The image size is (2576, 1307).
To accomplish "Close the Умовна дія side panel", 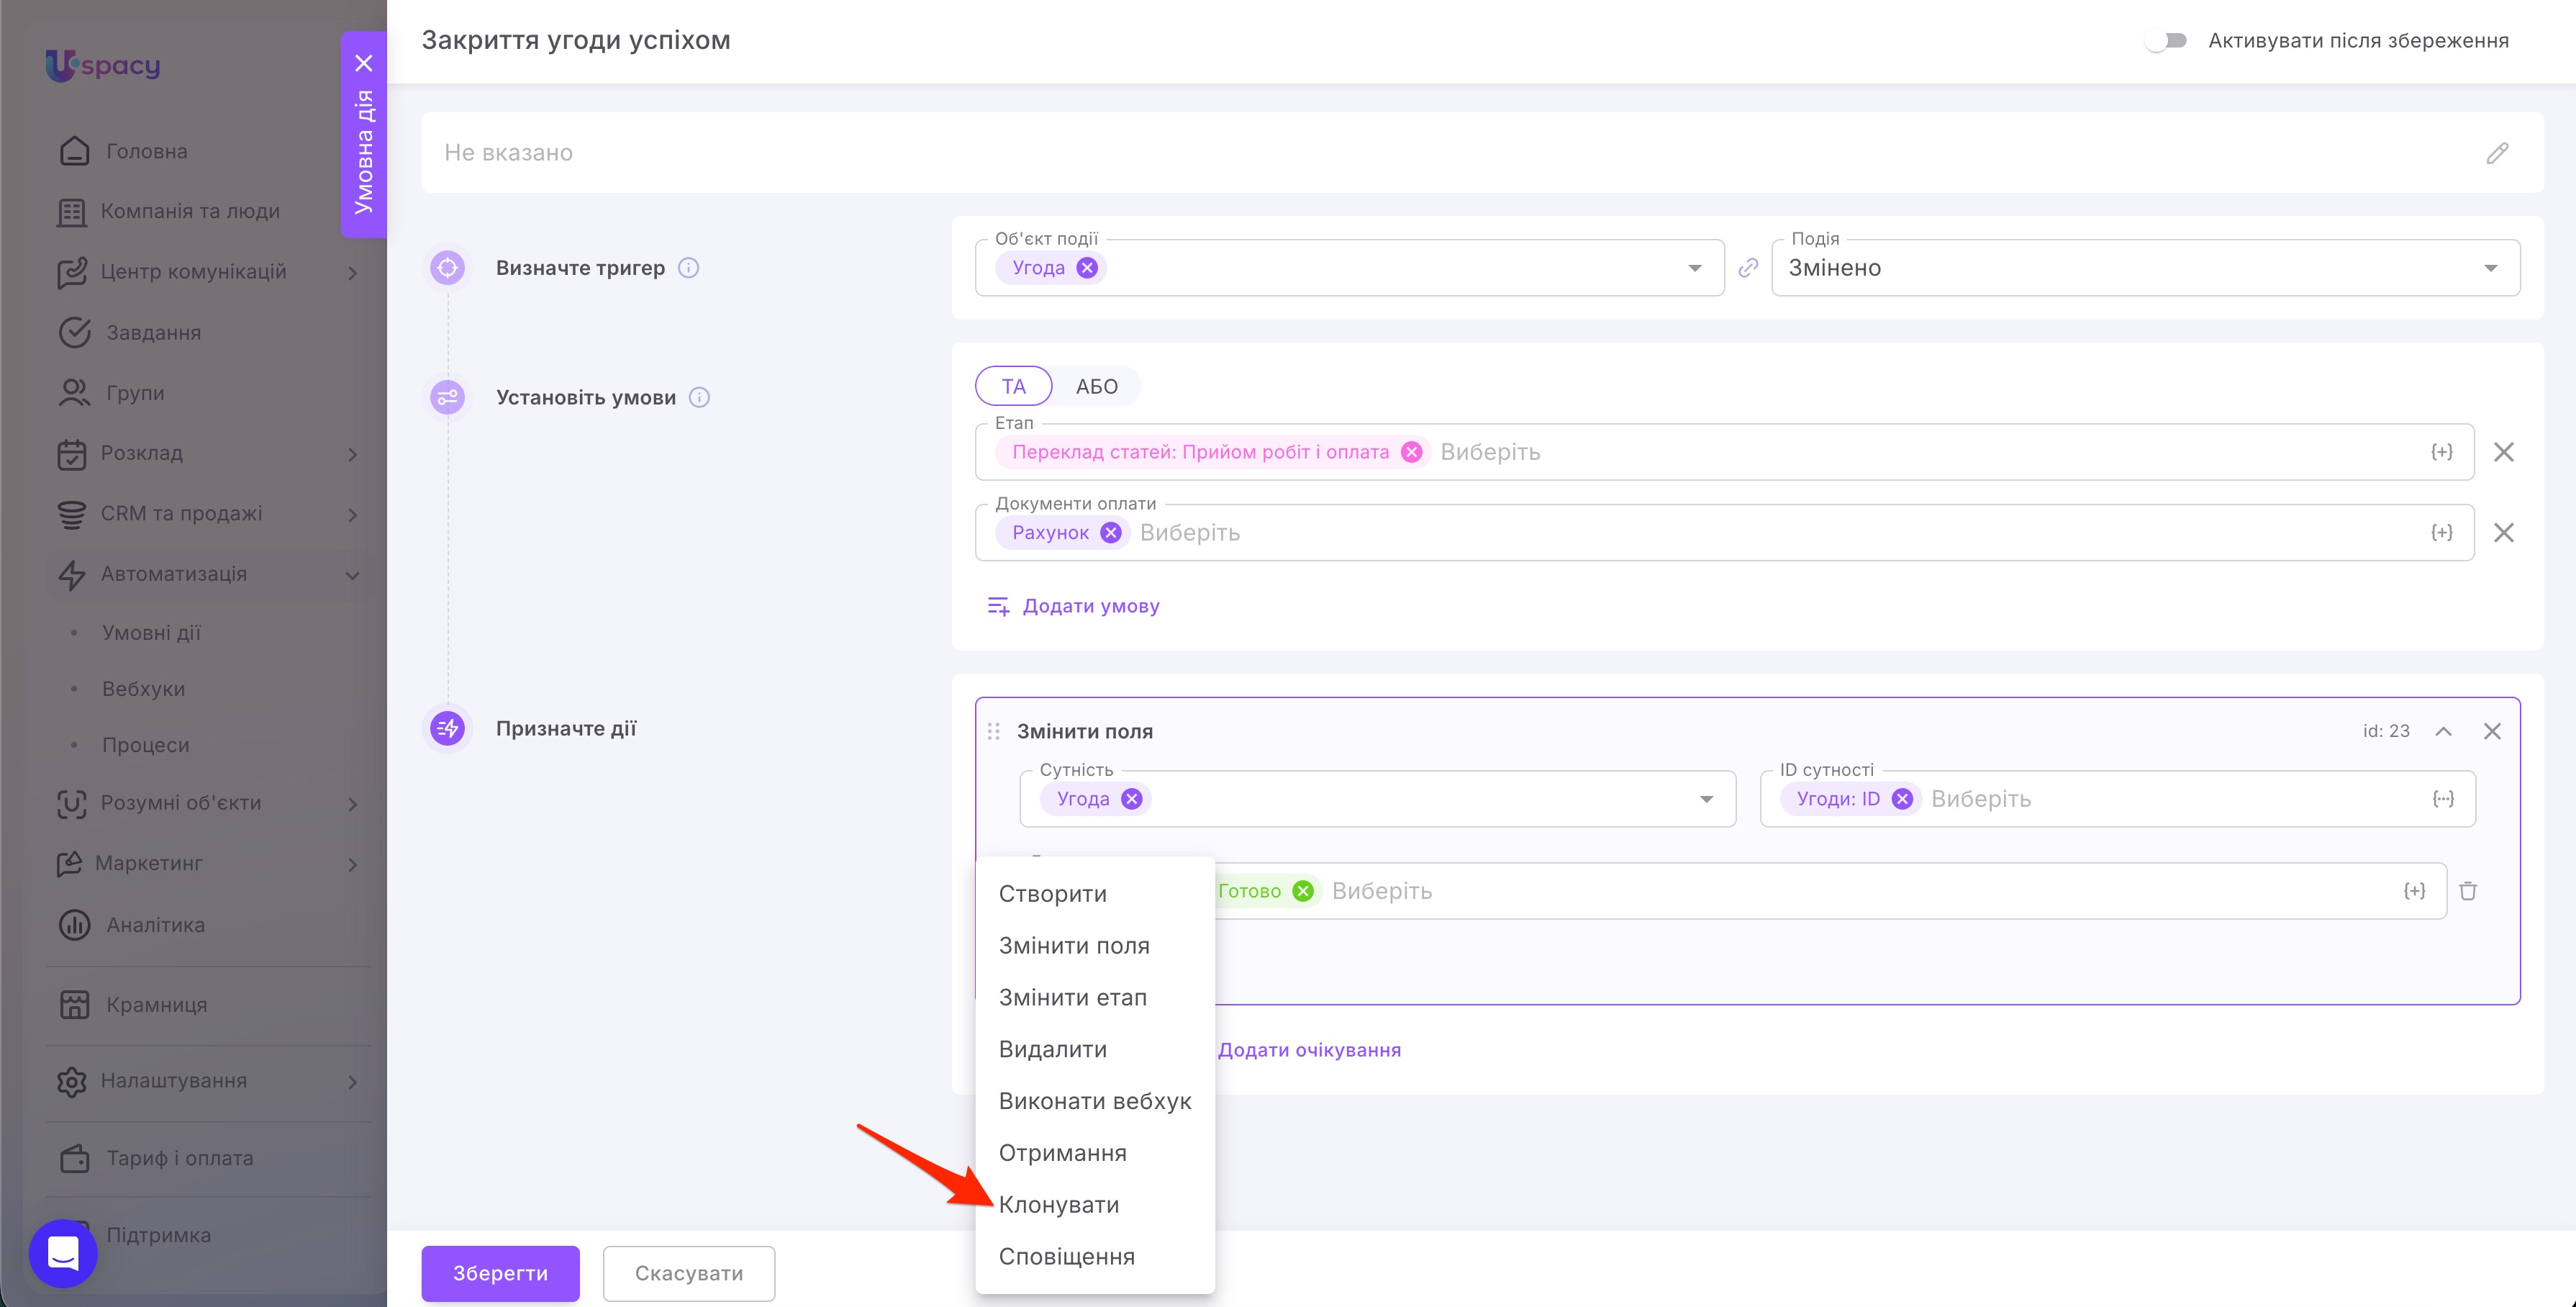I will click(x=364, y=63).
